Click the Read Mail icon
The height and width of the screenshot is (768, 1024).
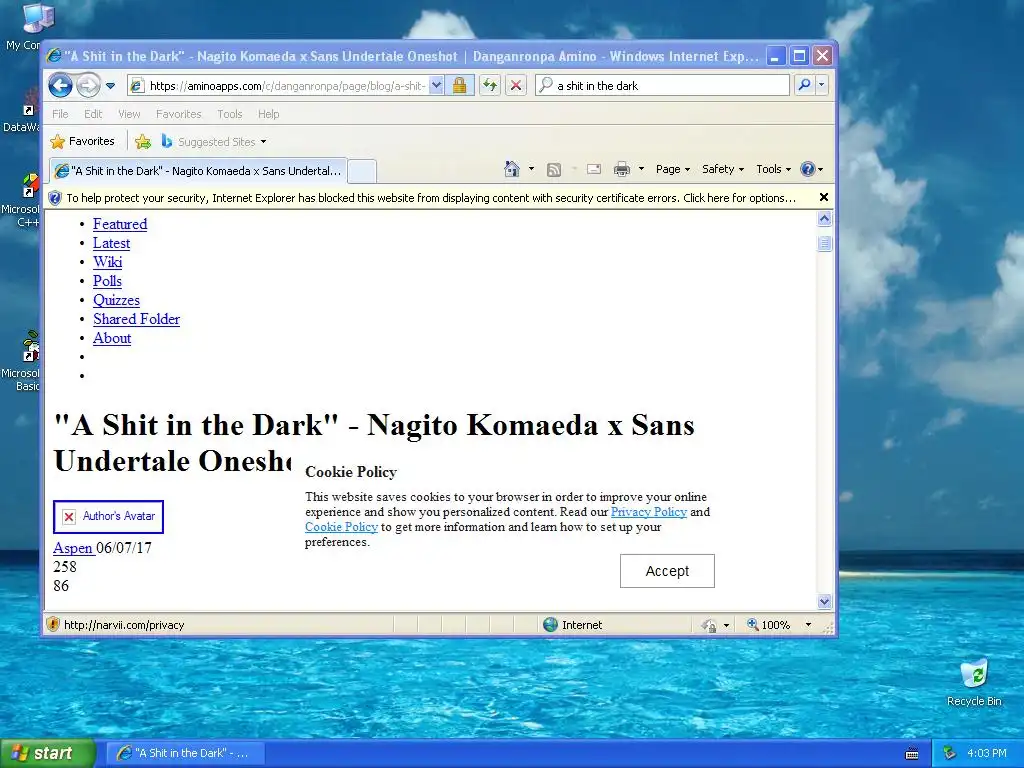click(594, 170)
